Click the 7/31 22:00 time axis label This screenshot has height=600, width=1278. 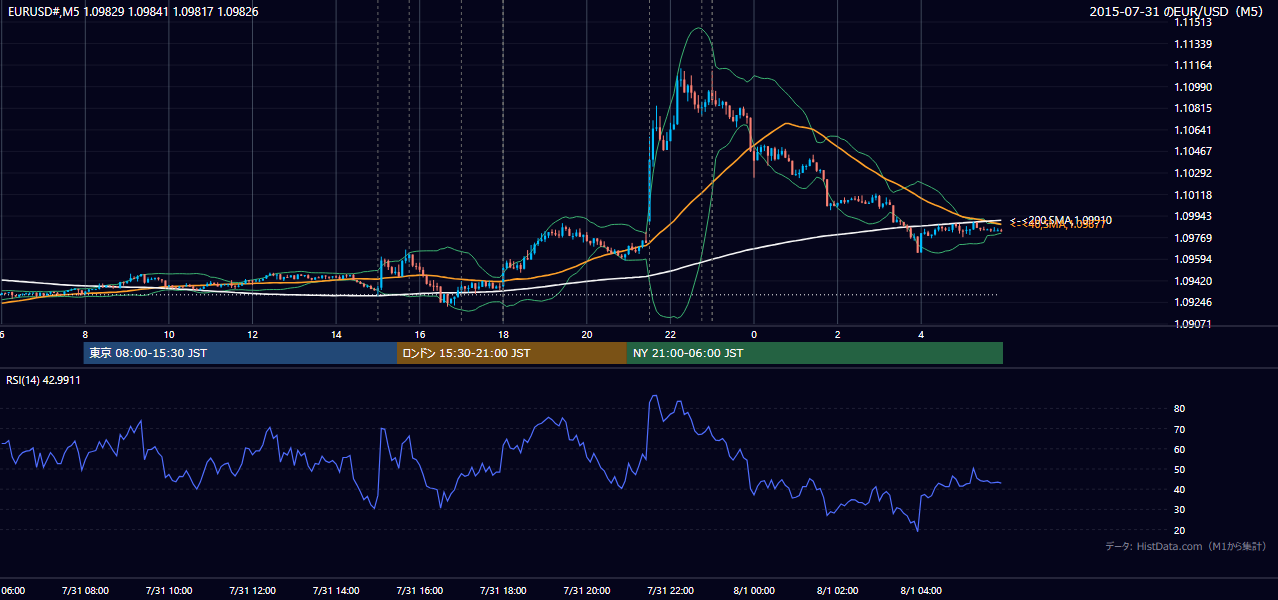[x=670, y=591]
